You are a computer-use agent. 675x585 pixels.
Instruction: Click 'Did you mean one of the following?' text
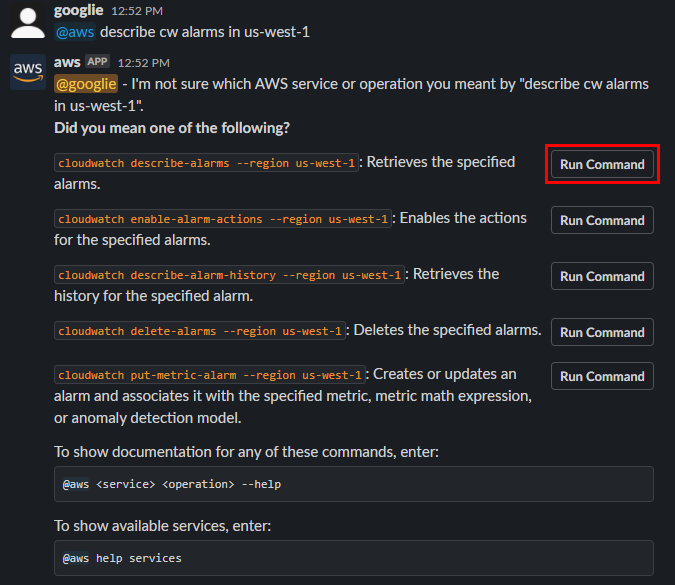pyautogui.click(x=172, y=128)
